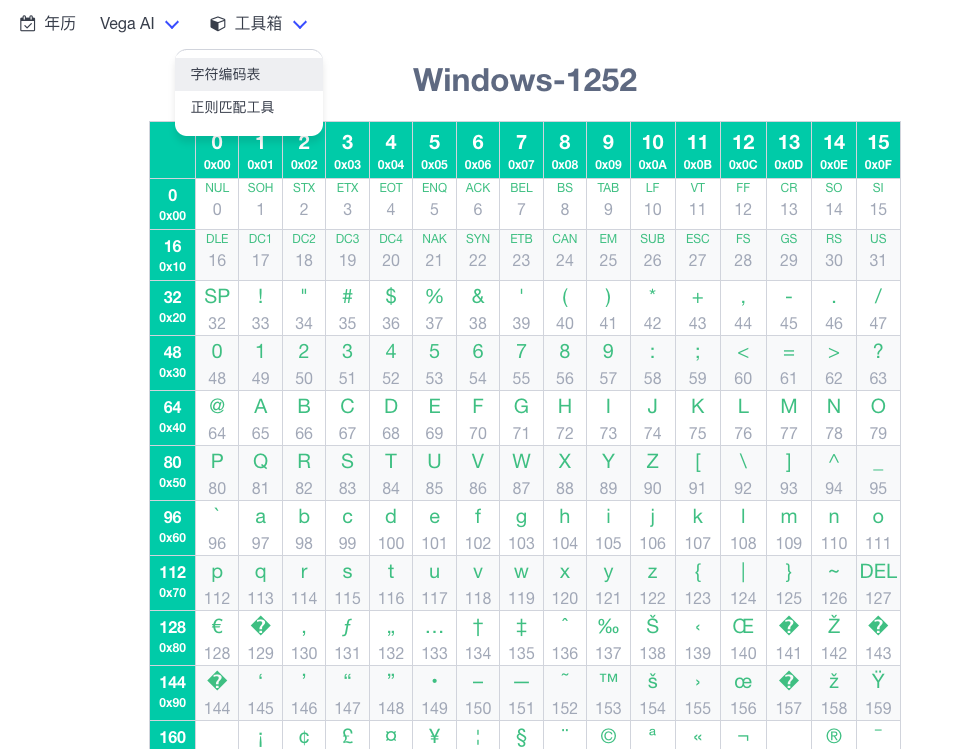954x749 pixels.
Task: Click the undefined character cell with code 129
Action: [260, 638]
